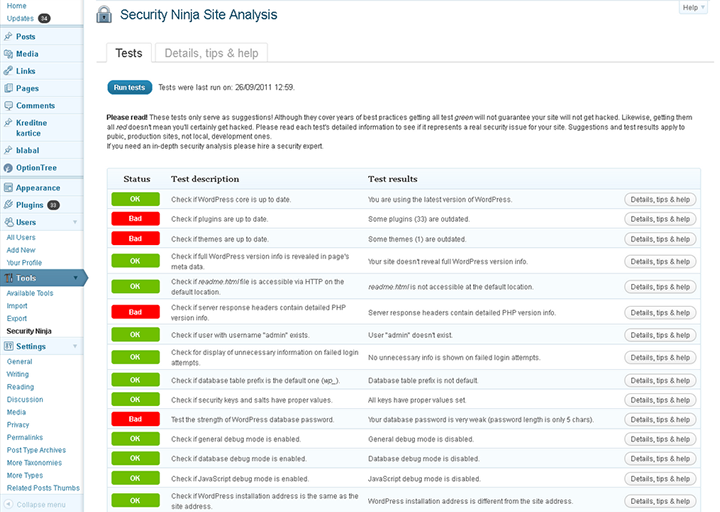
Task: Open Add New user link
Action: 21,250
